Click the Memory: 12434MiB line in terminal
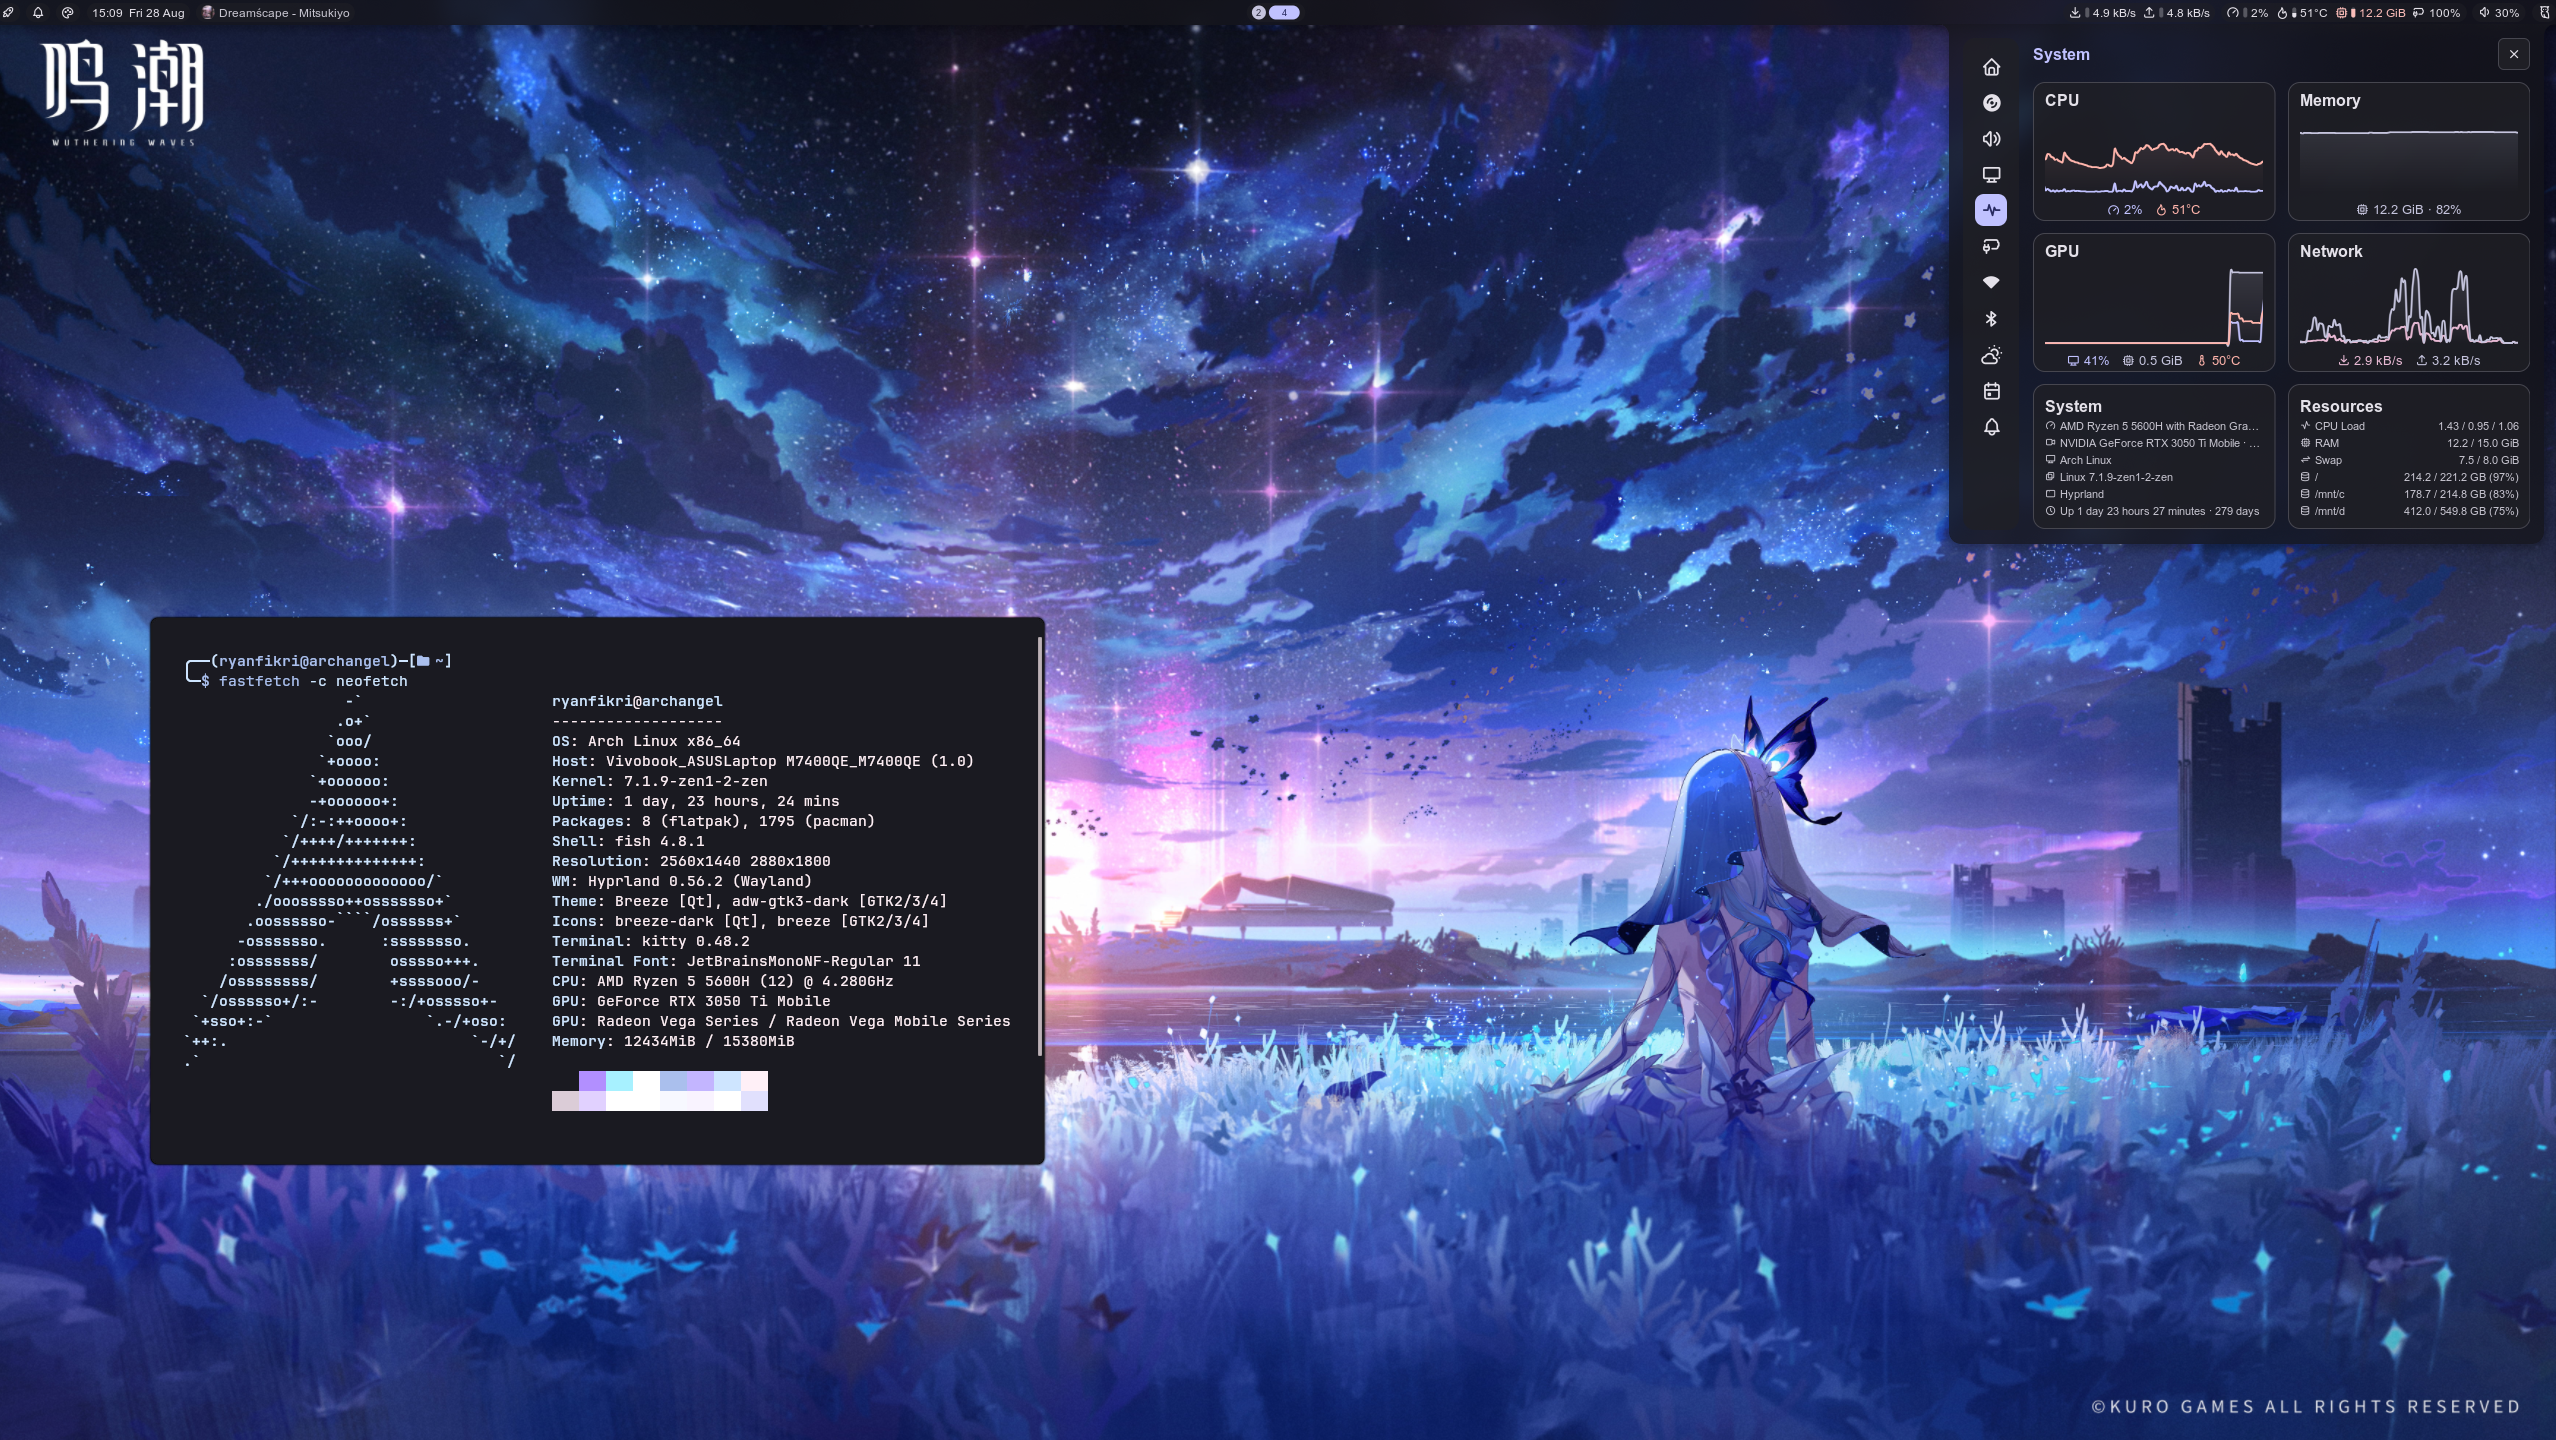The height and width of the screenshot is (1440, 2556). [673, 1041]
